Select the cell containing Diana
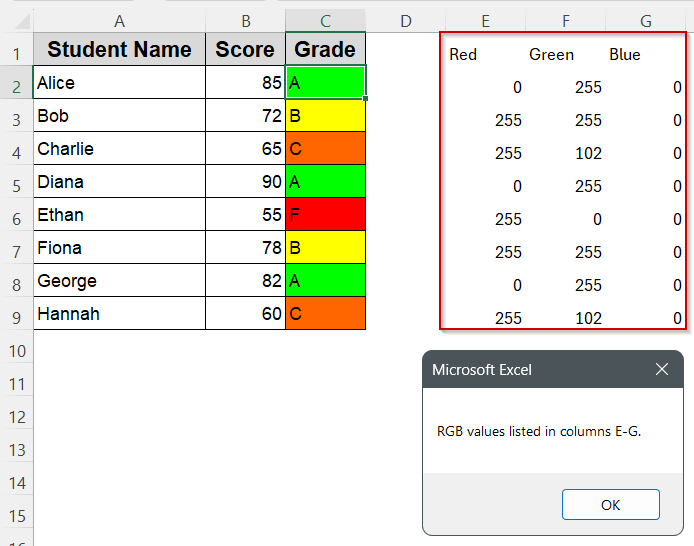 [120, 181]
